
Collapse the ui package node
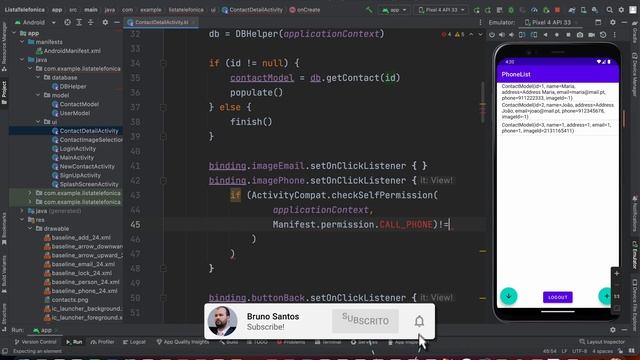(38, 122)
